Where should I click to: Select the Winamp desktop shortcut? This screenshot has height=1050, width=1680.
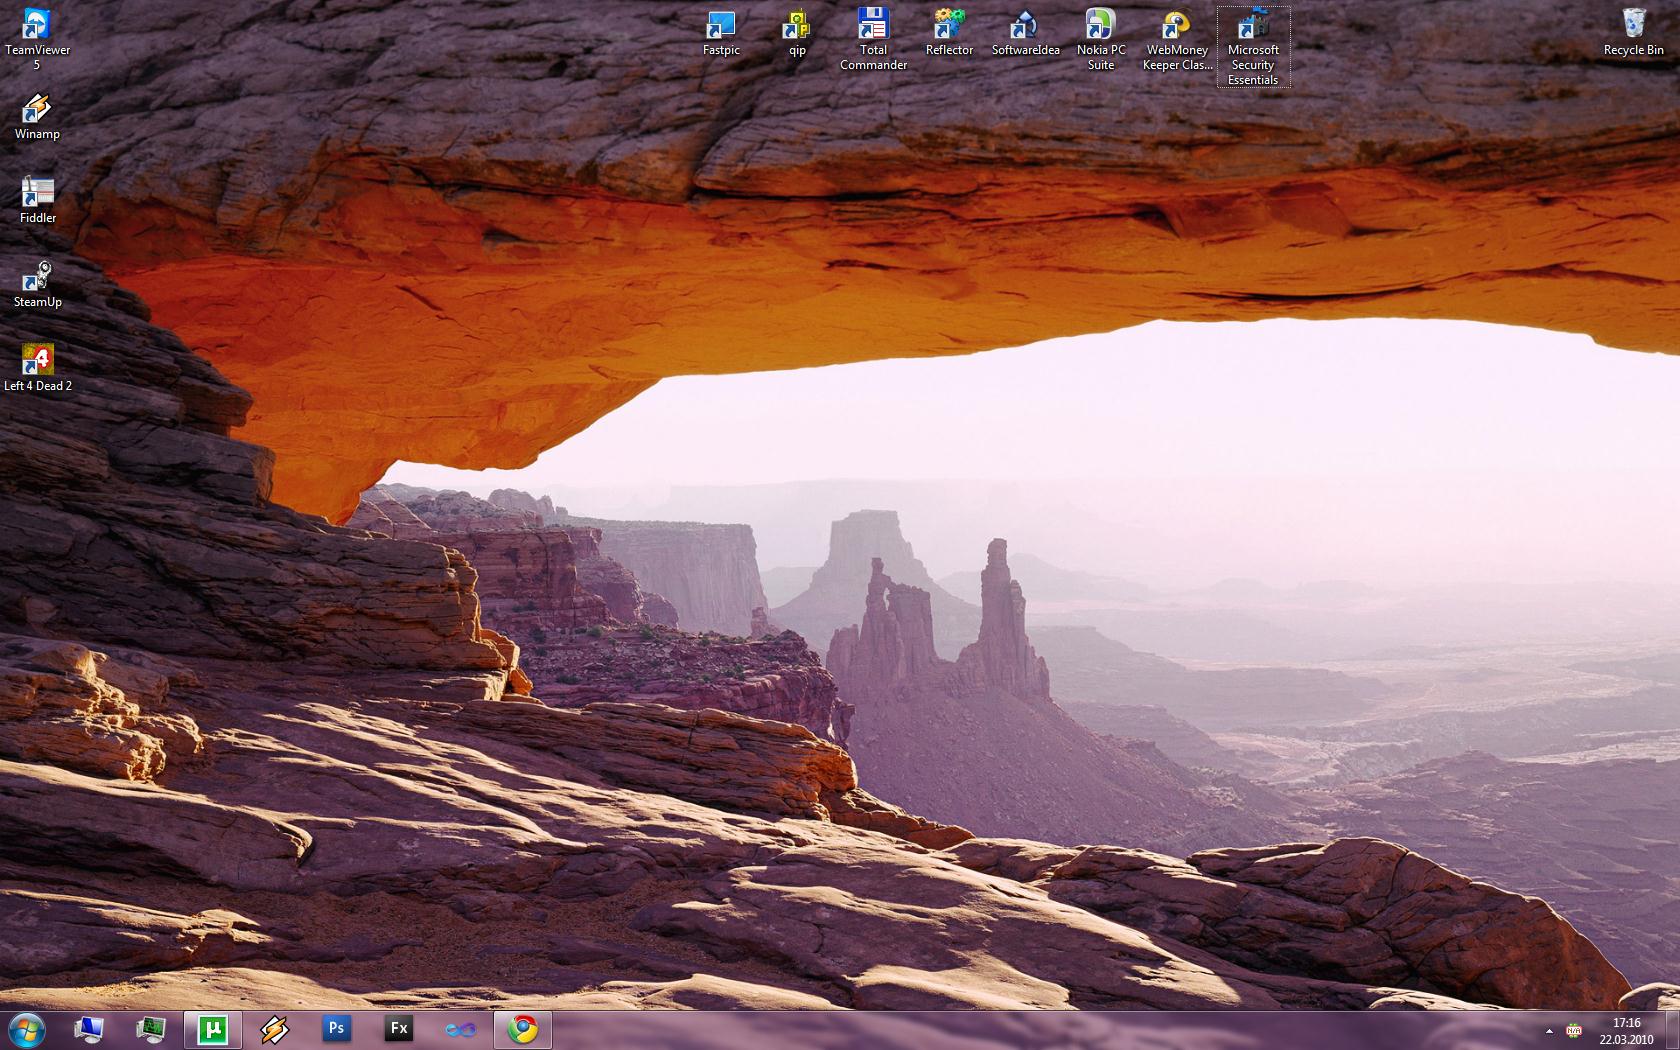tap(37, 109)
